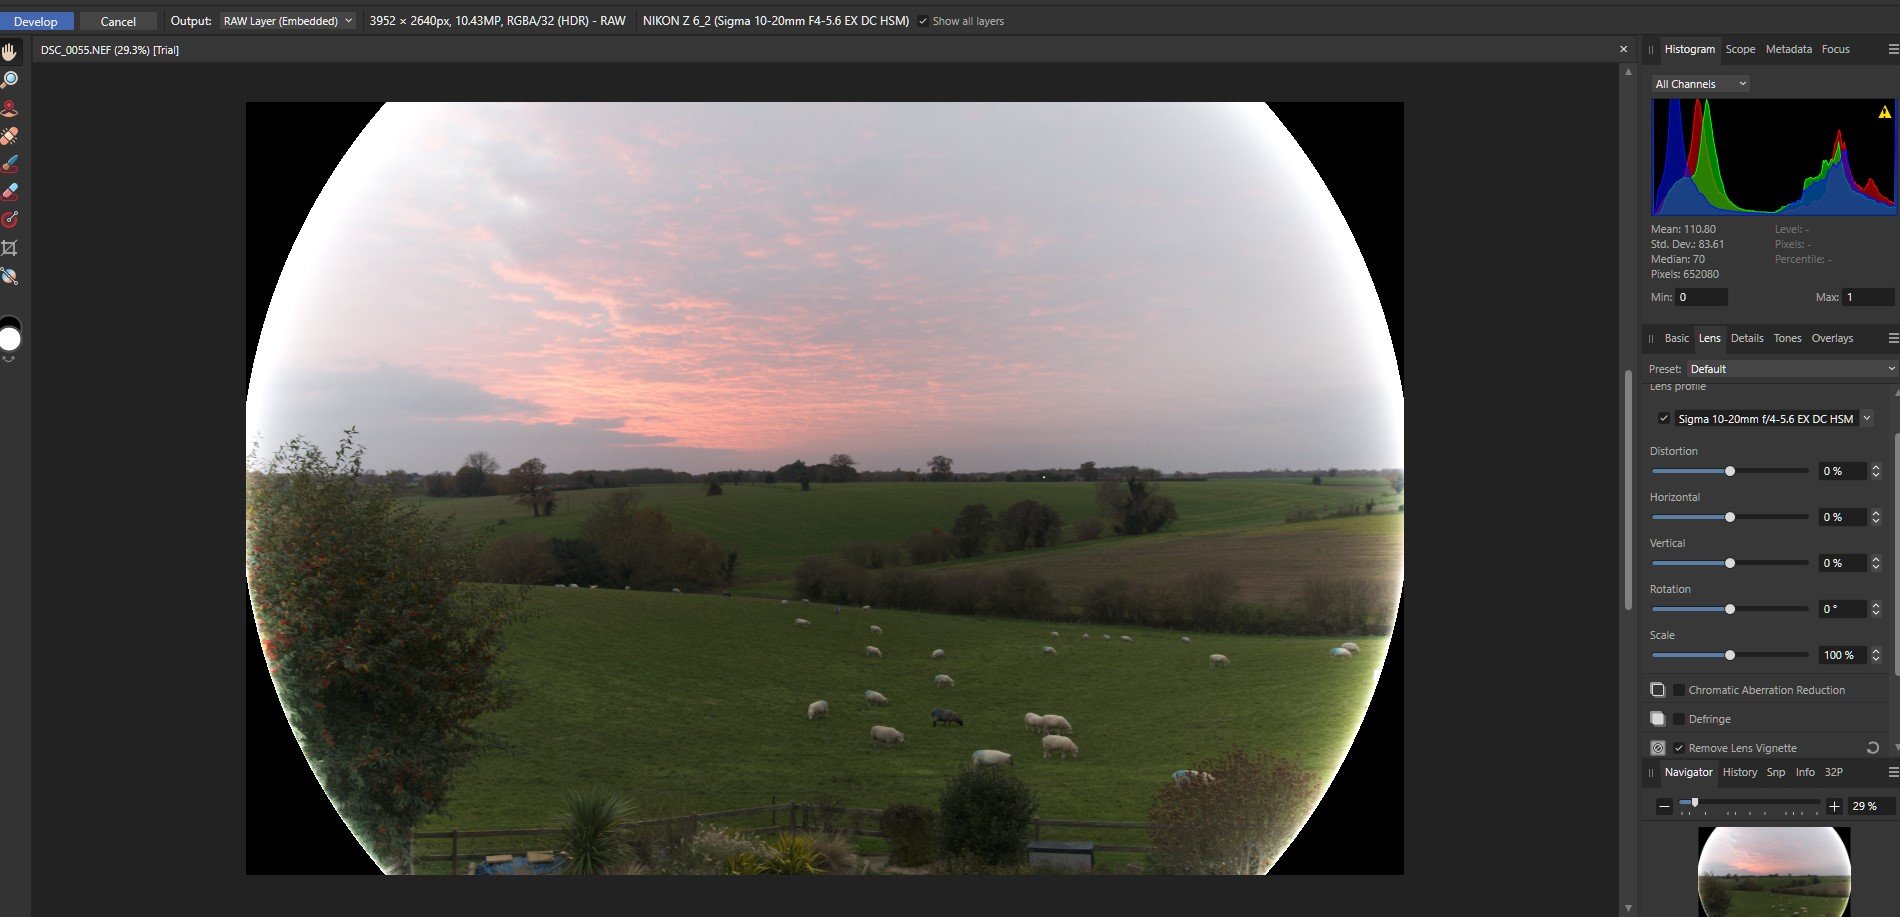Image resolution: width=1900 pixels, height=917 pixels.
Task: Click the Distortion percentage value field
Action: (x=1842, y=471)
